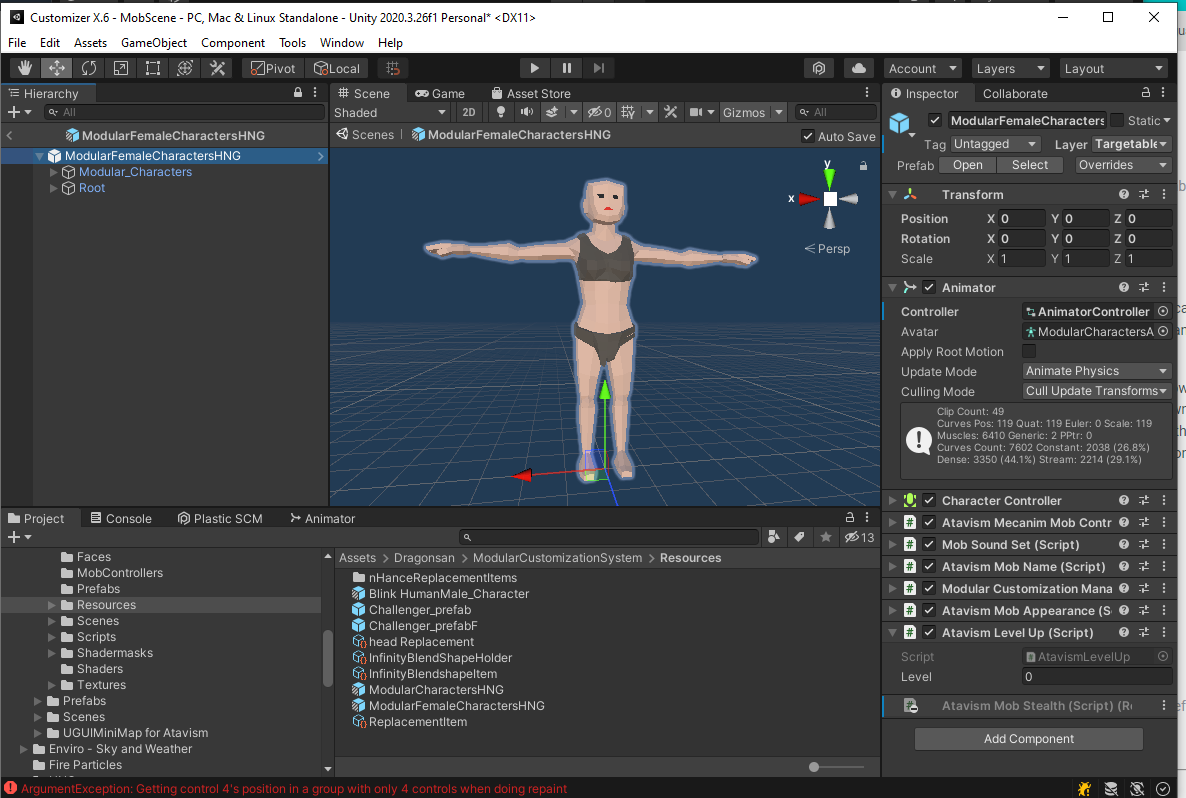Toggle 2D view mode in Scene
The width and height of the screenshot is (1186, 798).
coord(468,113)
